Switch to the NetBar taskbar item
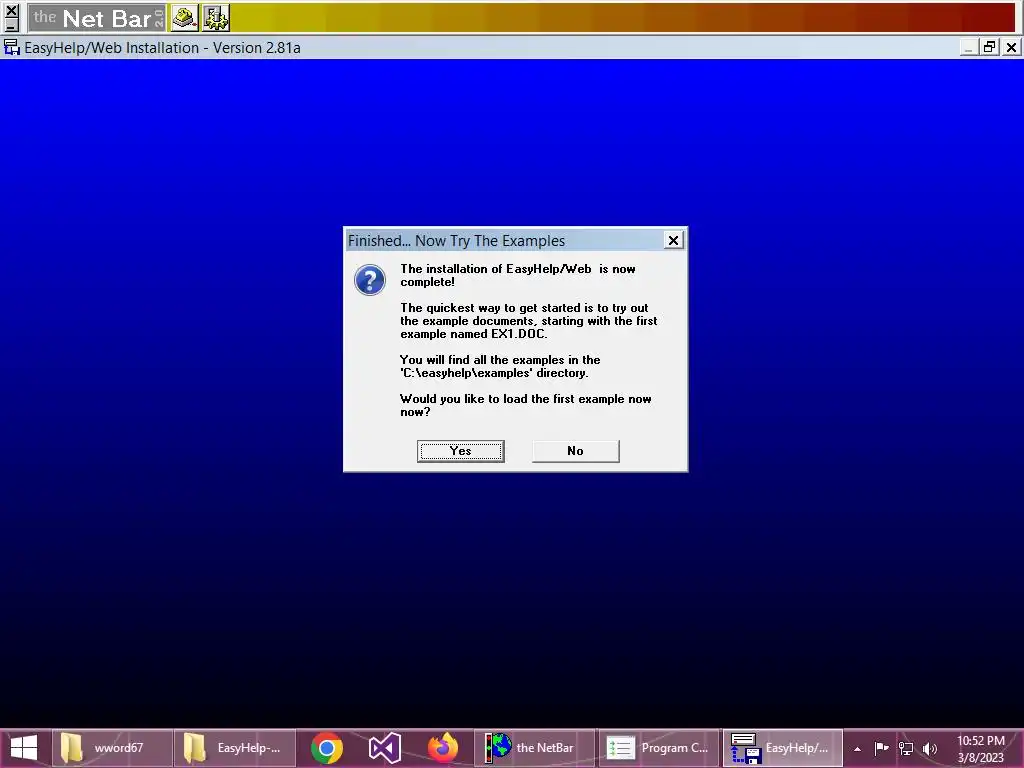The image size is (1024, 768). point(534,748)
